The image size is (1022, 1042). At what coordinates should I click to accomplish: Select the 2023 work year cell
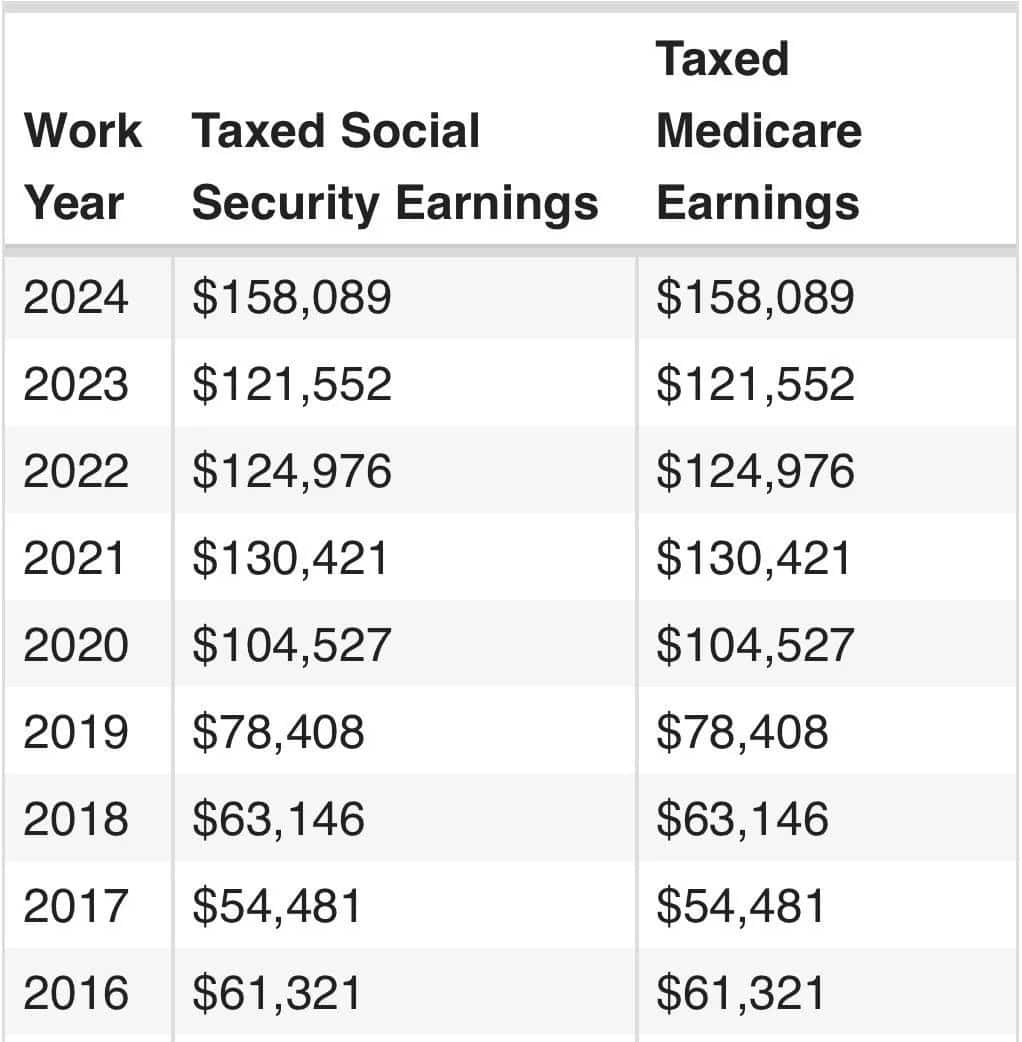click(77, 385)
